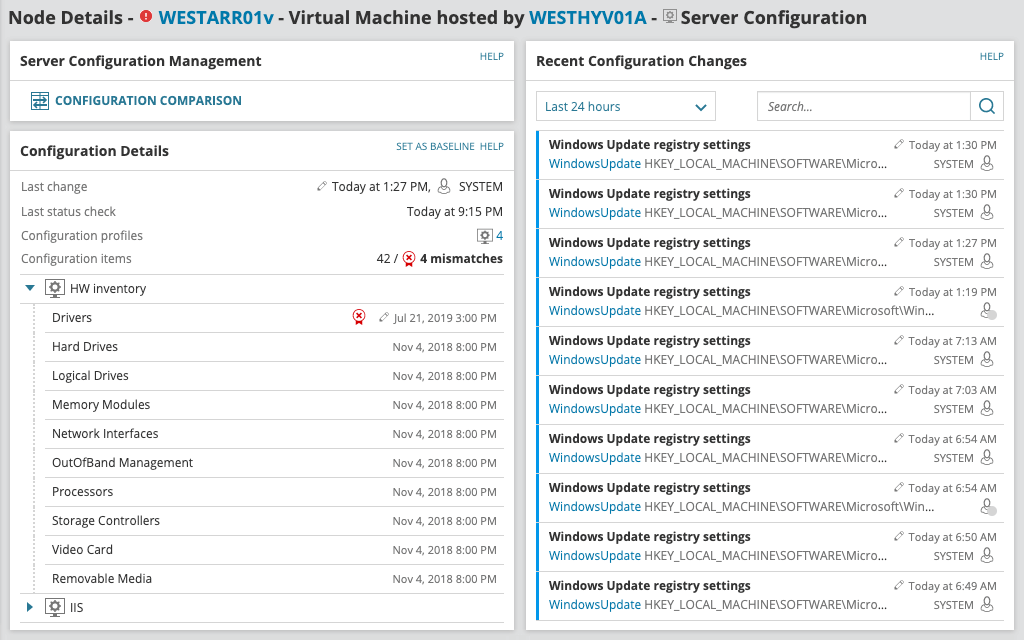Click the Configuration Comparison icon

[x=41, y=100]
